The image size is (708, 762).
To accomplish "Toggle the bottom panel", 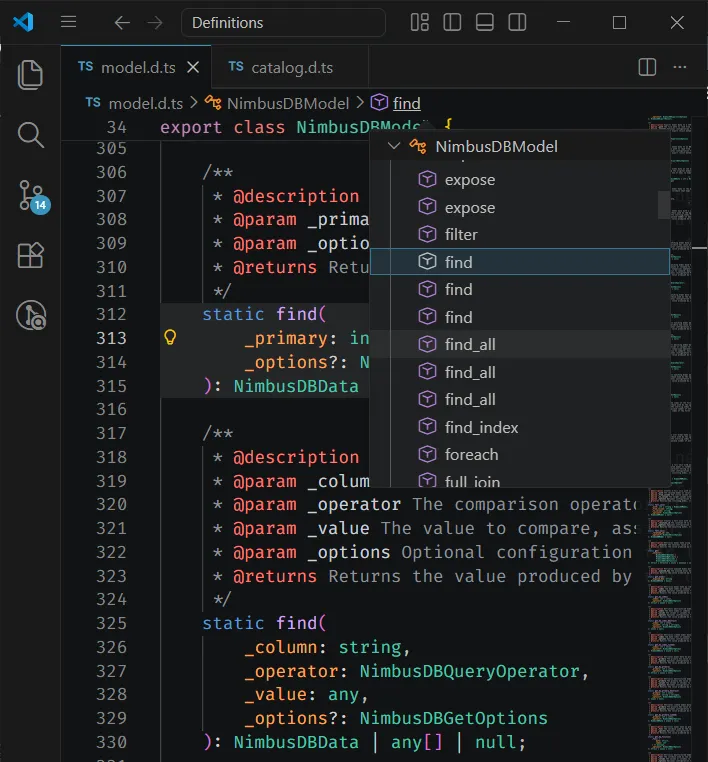I will (484, 22).
